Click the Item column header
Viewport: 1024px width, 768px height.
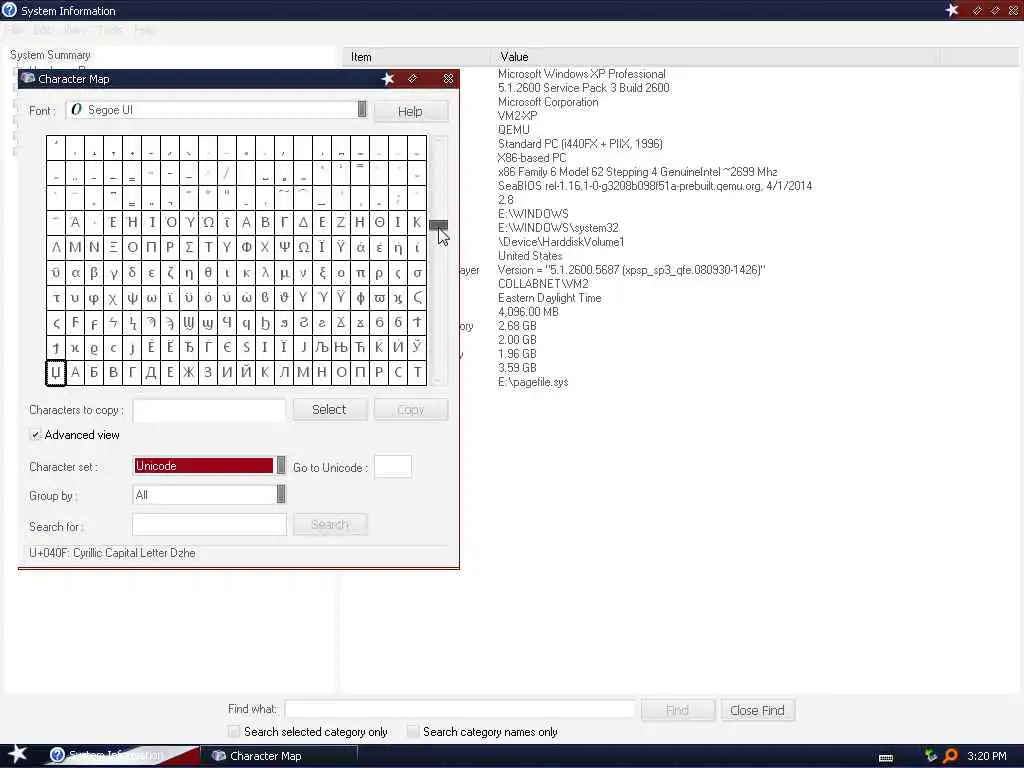click(x=417, y=57)
